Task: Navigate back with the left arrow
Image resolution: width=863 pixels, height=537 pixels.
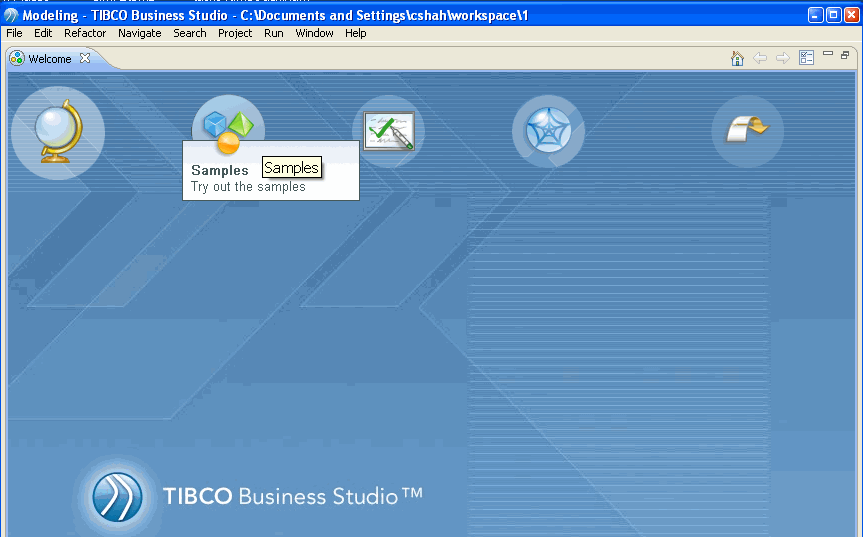Action: [x=760, y=58]
